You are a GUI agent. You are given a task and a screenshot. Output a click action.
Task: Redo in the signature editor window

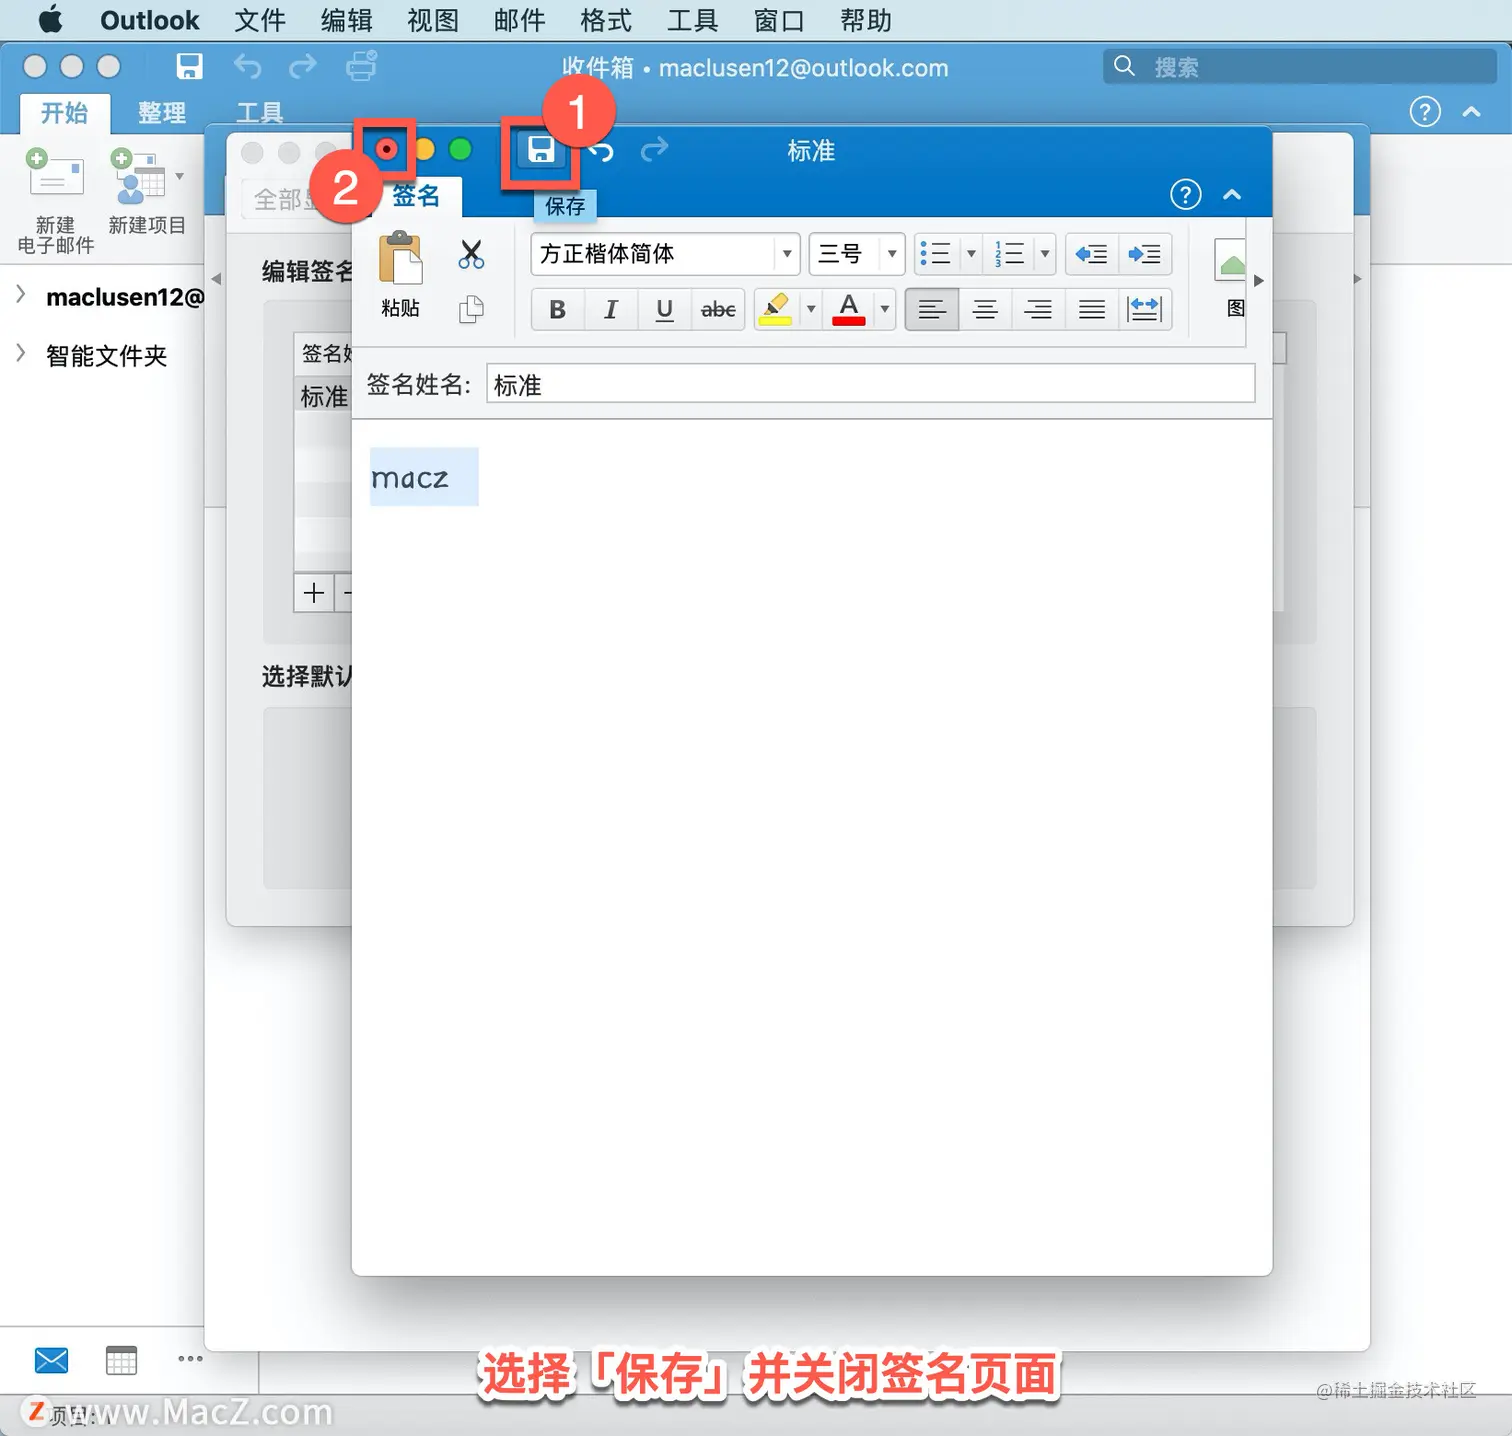(x=654, y=150)
